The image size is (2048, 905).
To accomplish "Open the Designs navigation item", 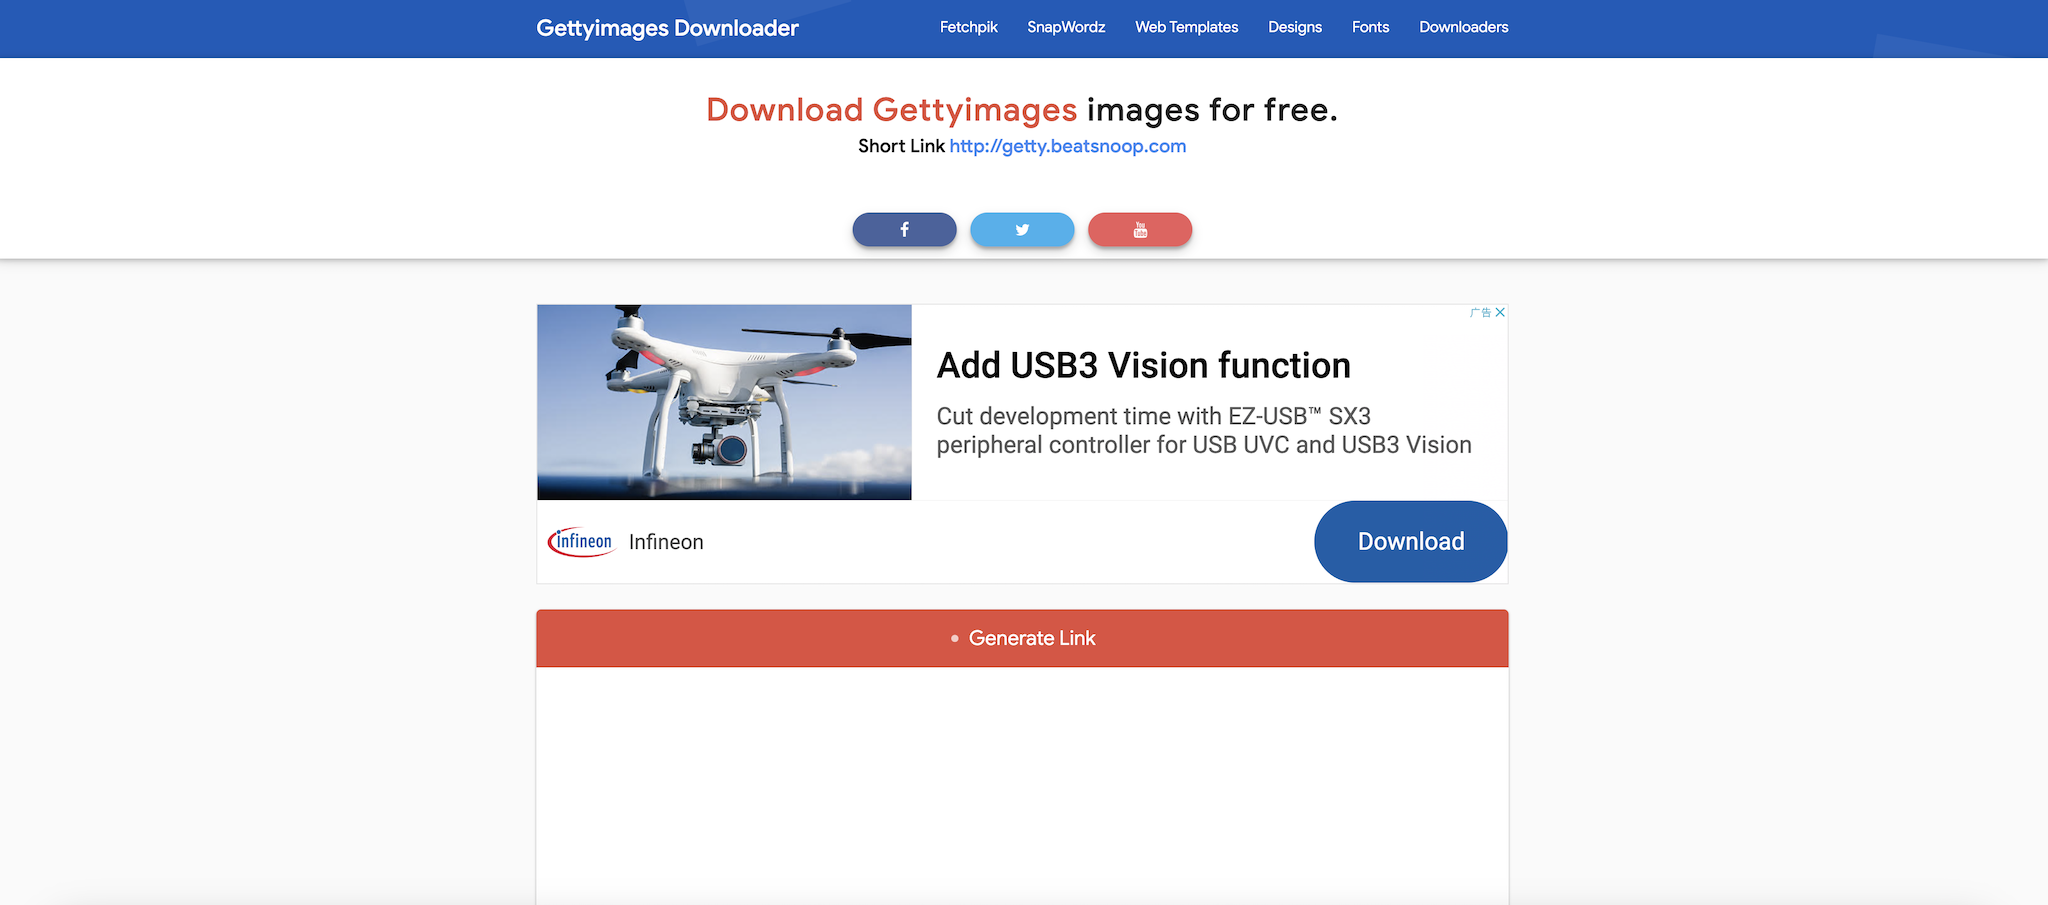I will (1295, 27).
